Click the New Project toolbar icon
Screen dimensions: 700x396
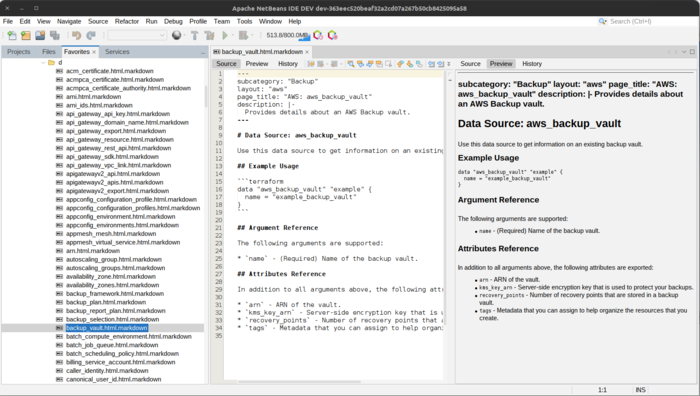pyautogui.click(x=26, y=35)
